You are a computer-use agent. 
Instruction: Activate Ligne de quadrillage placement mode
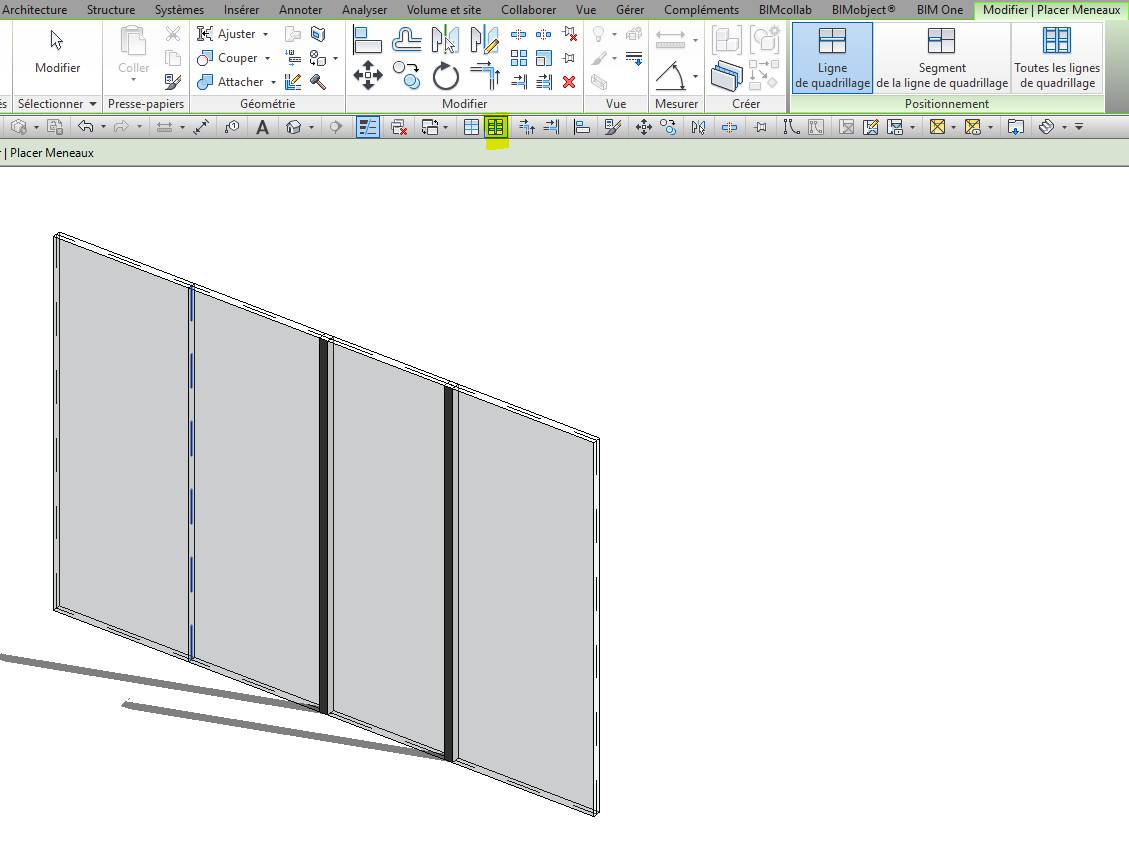coord(832,57)
